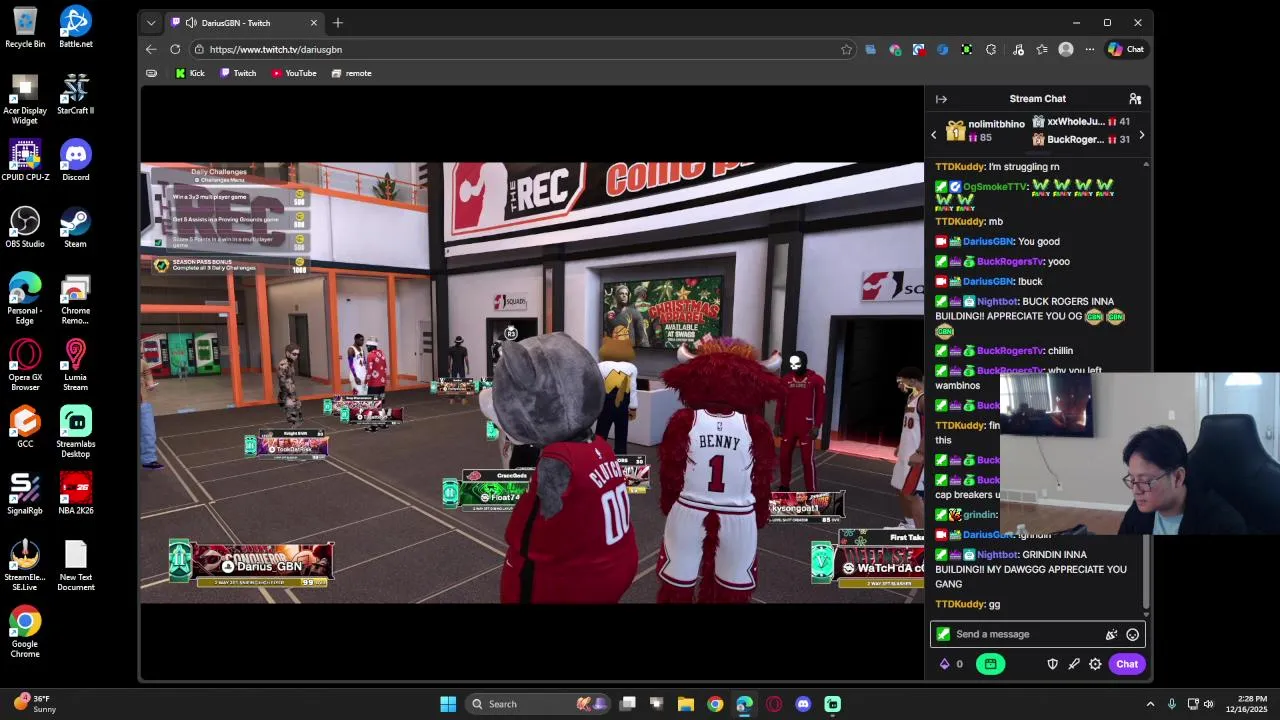
Task: Open the green channel points reward button
Action: (990, 664)
